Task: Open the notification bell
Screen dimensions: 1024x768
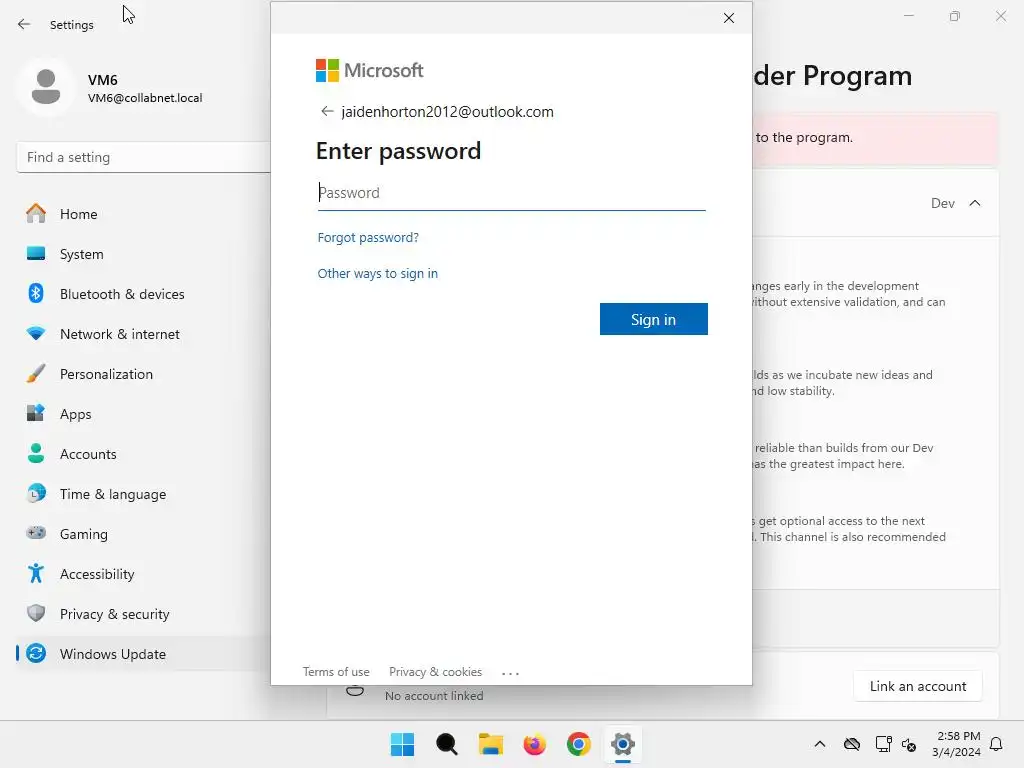Action: point(996,744)
